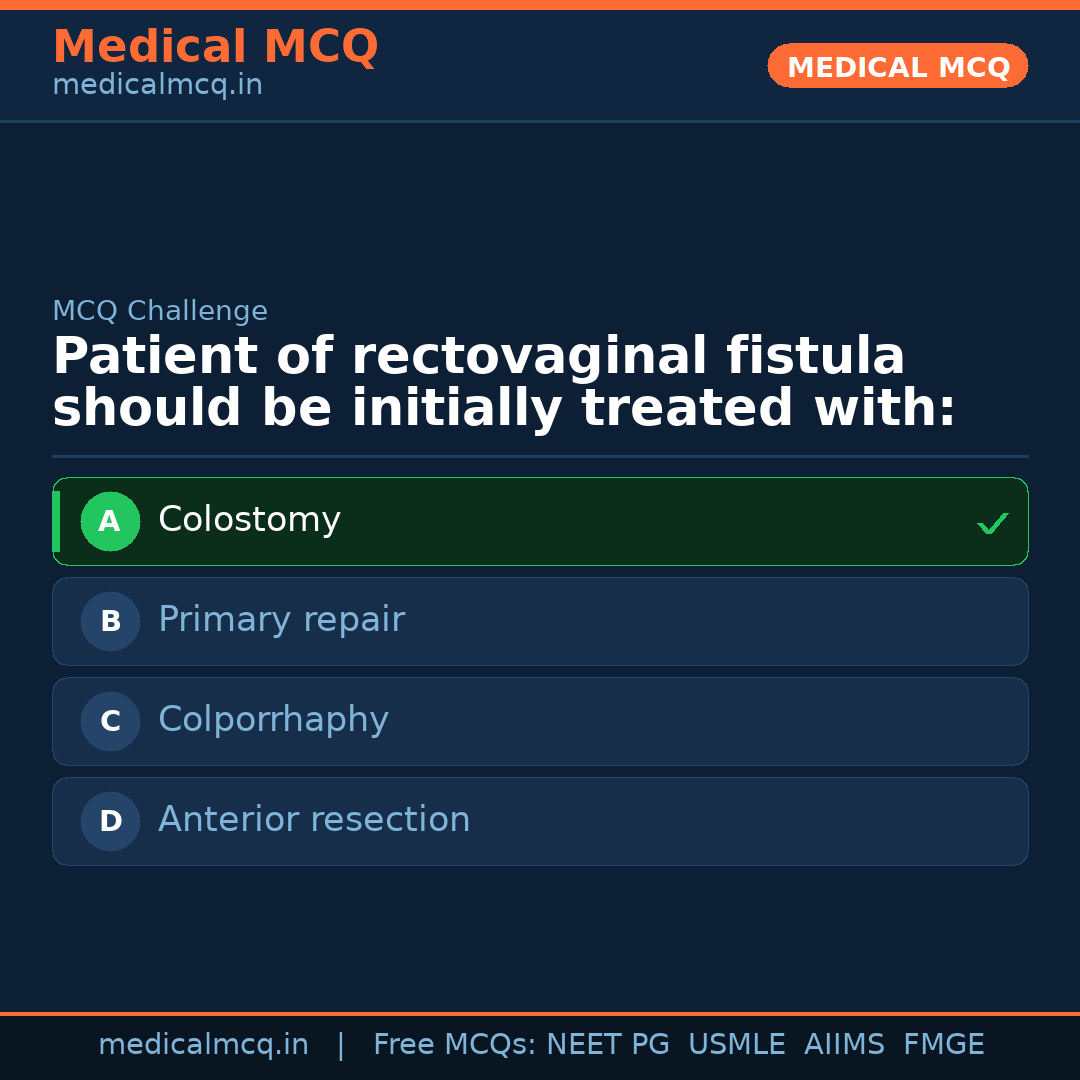Click the Free MCQs footer label
The width and height of the screenshot is (1080, 1080).
click(454, 1045)
